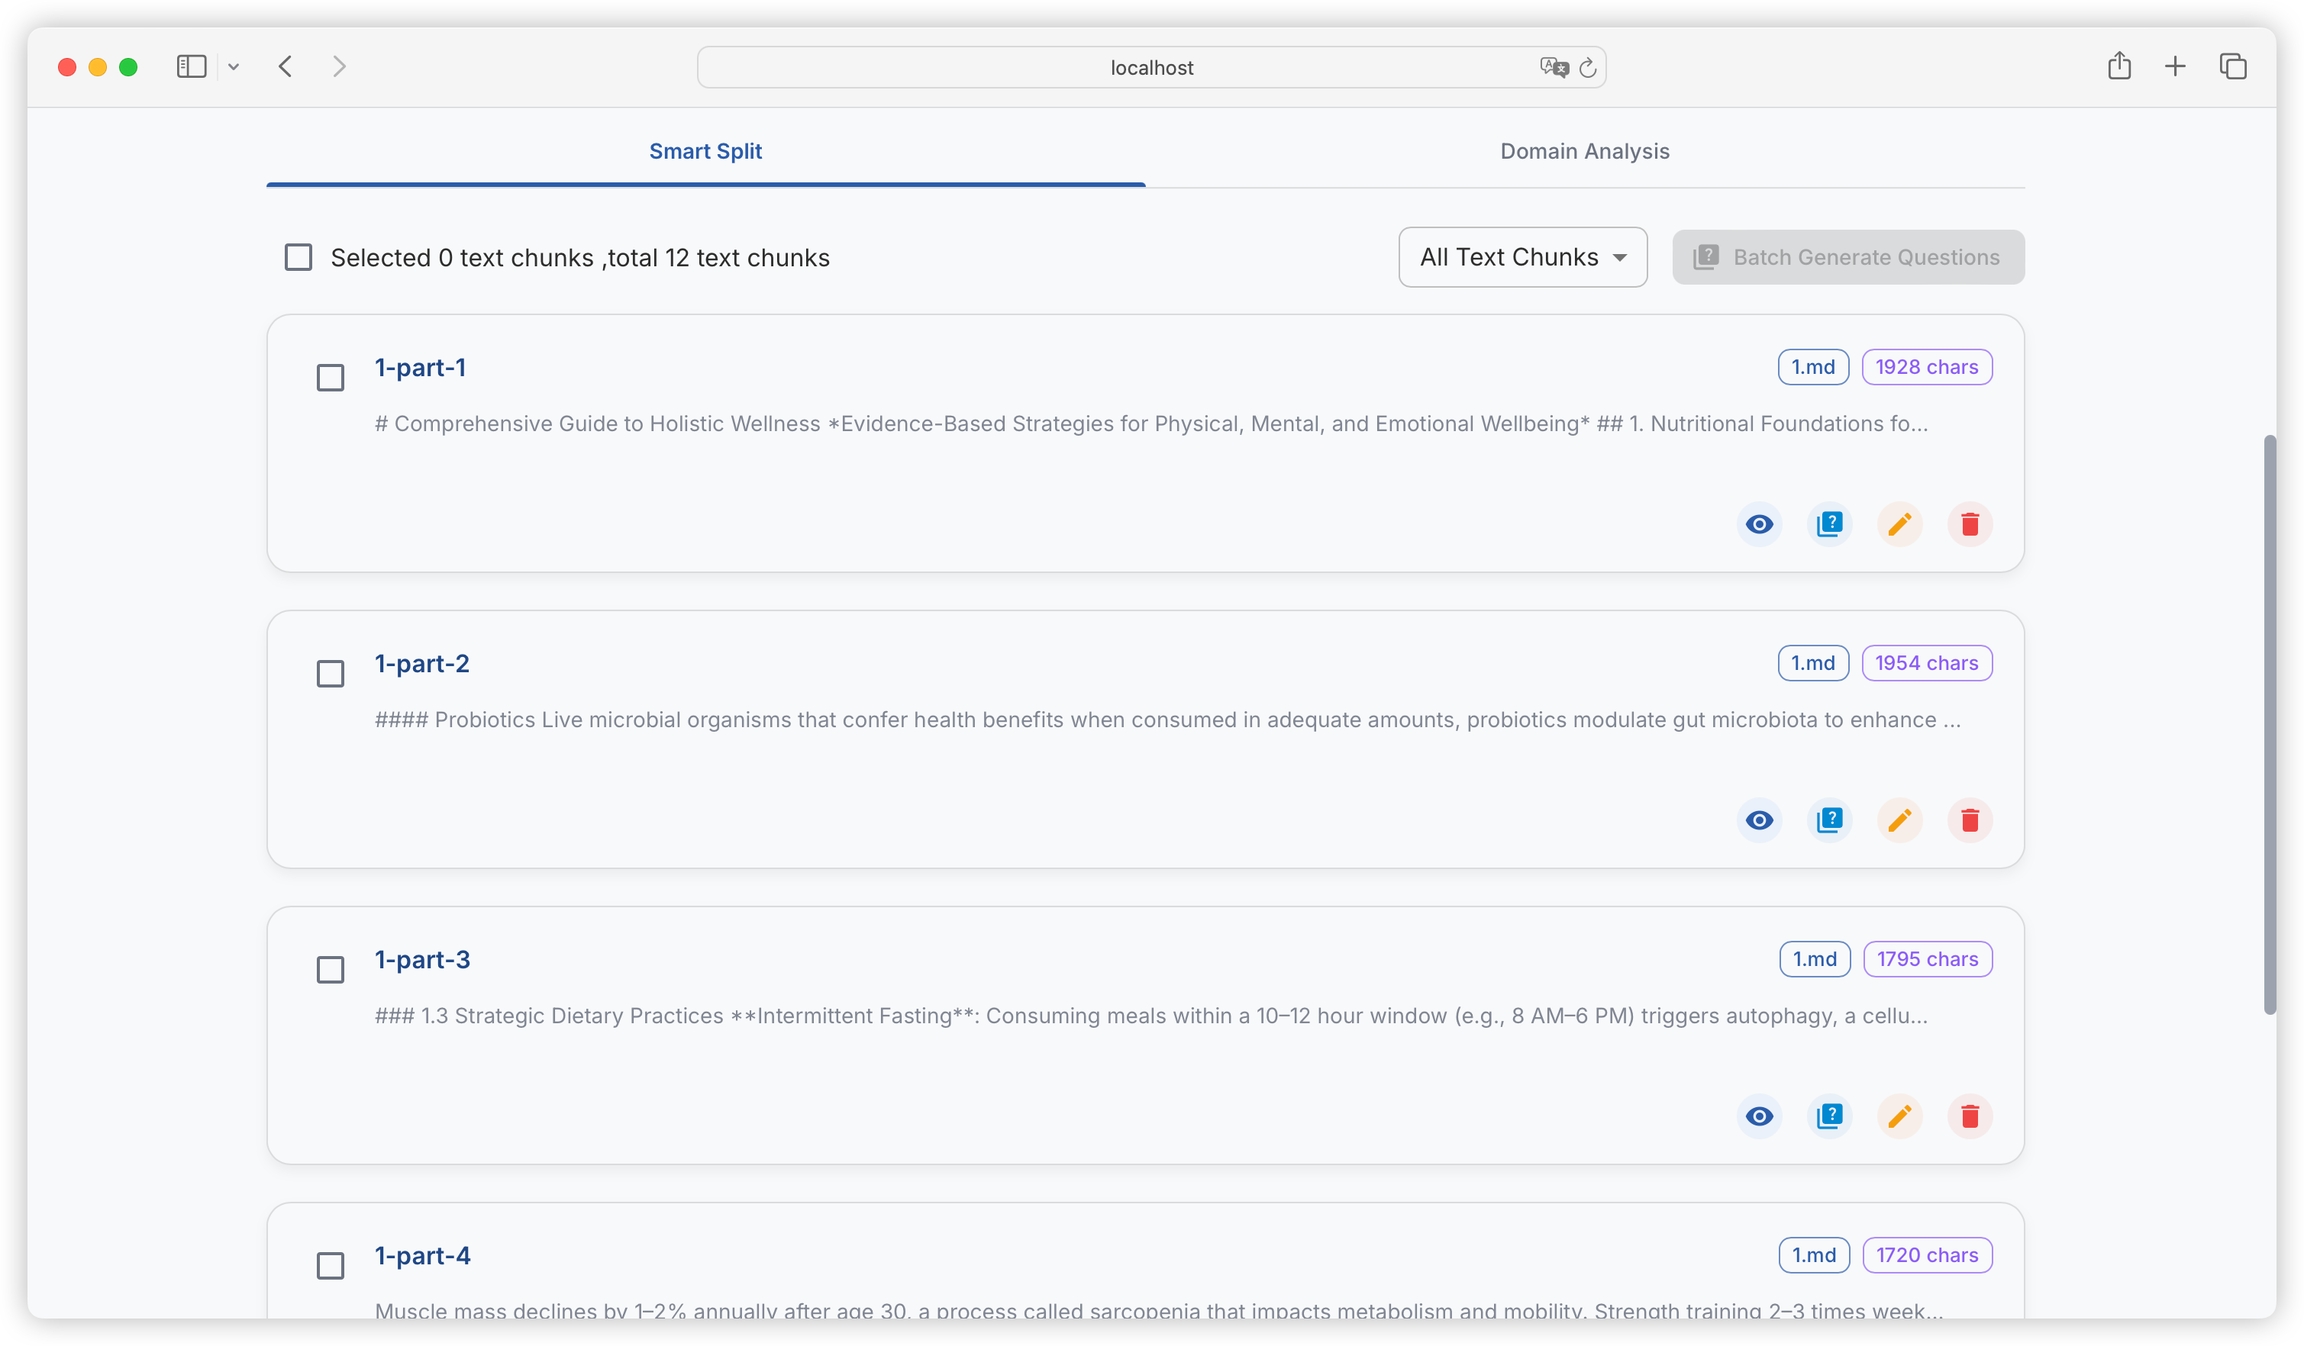Open the 1-part-2 chunk title
Screen dimensions: 2304x1346
click(x=421, y=663)
